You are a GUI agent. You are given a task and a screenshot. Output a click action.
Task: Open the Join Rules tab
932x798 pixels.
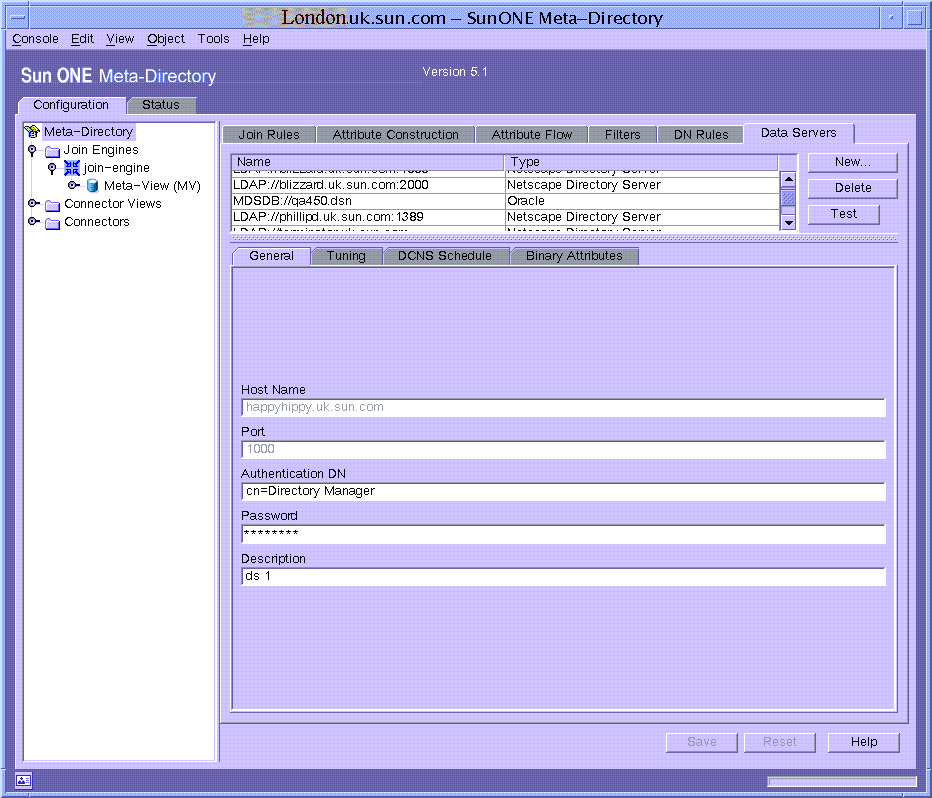pyautogui.click(x=269, y=135)
